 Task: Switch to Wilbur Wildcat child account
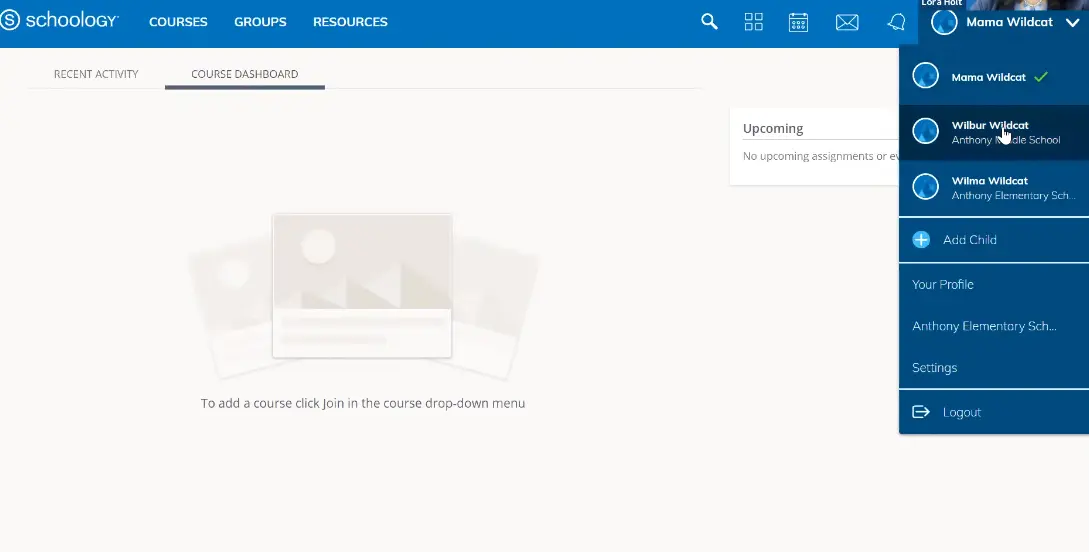[990, 132]
